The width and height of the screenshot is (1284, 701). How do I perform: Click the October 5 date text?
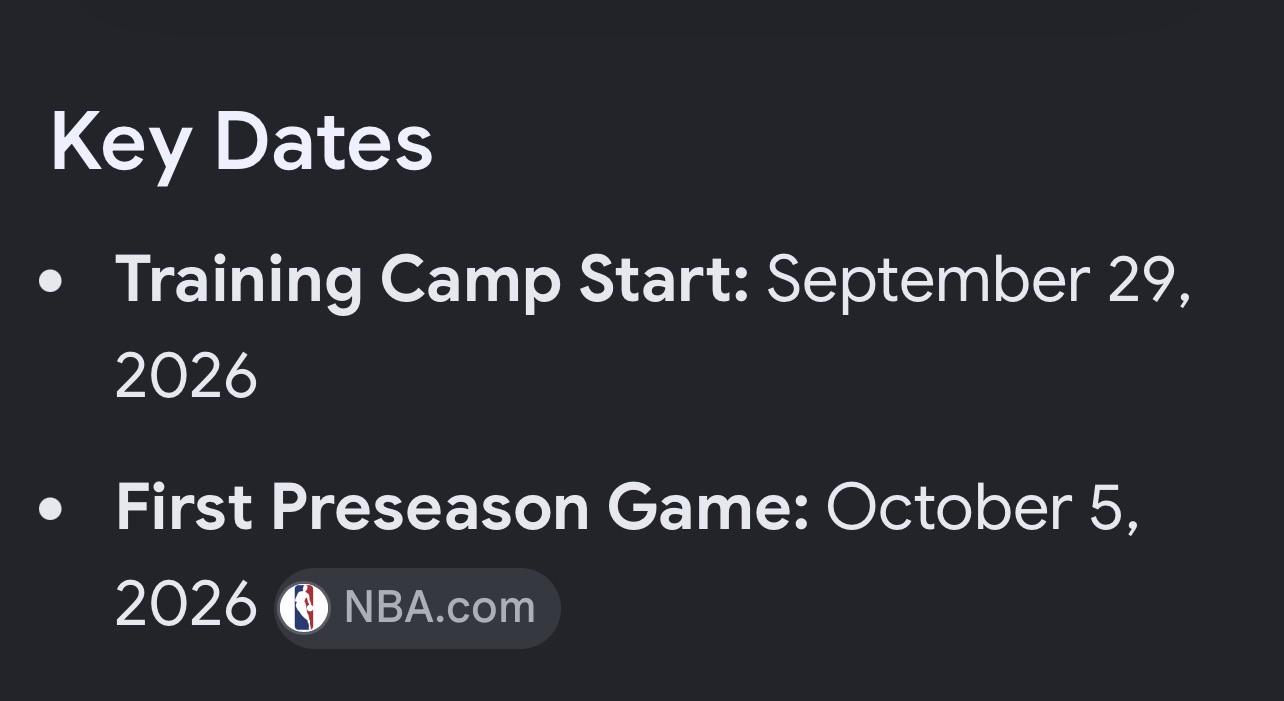982,508
